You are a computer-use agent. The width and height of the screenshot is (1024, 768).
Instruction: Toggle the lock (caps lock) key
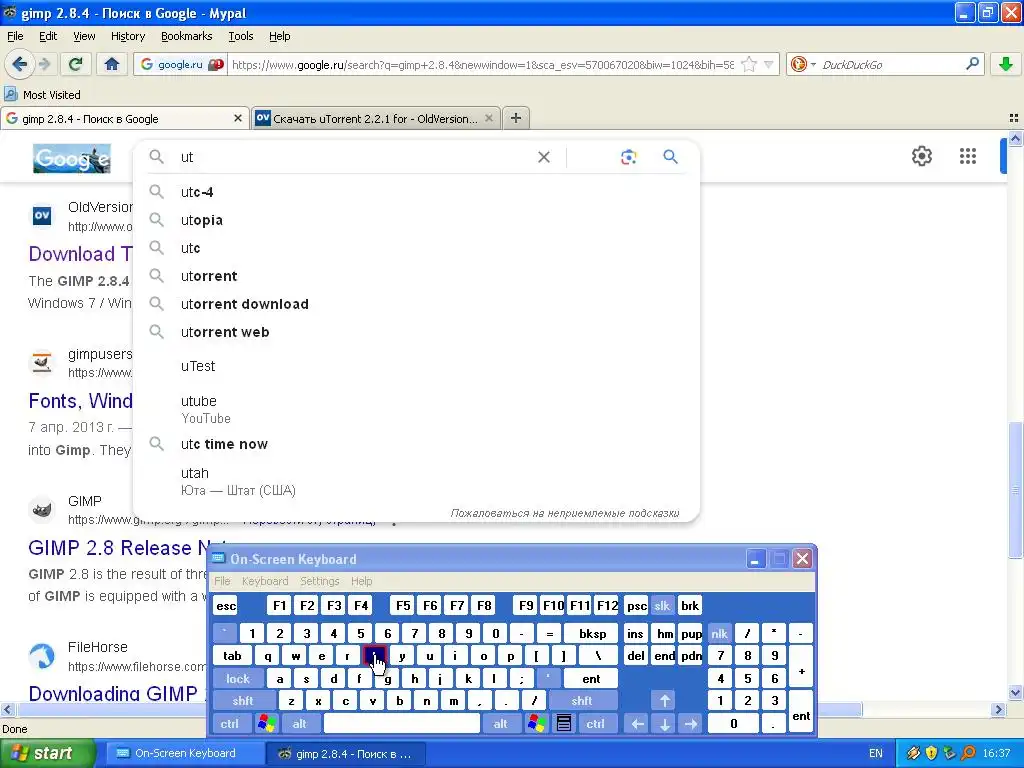tap(238, 679)
